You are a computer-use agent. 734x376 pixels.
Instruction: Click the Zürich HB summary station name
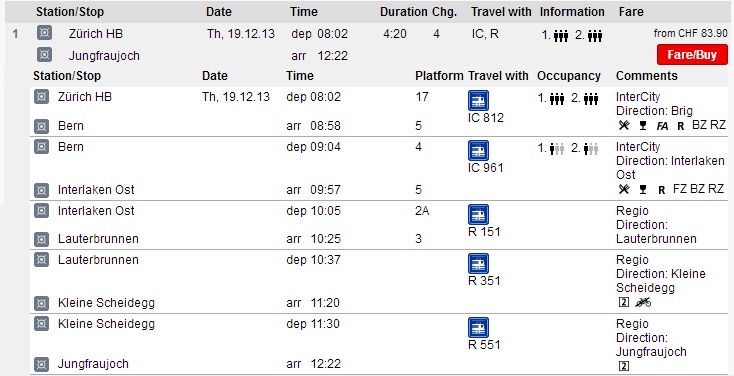click(x=95, y=34)
